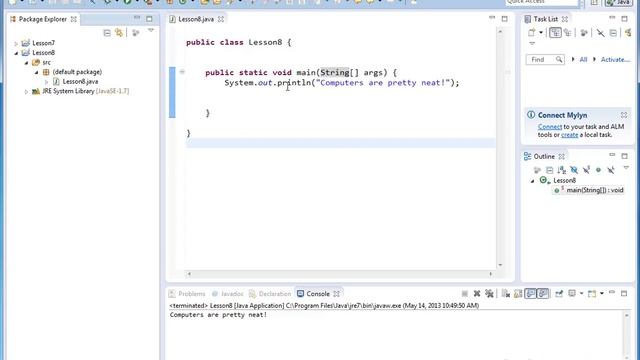Toggle Hide Fields in Outline

tap(574, 170)
